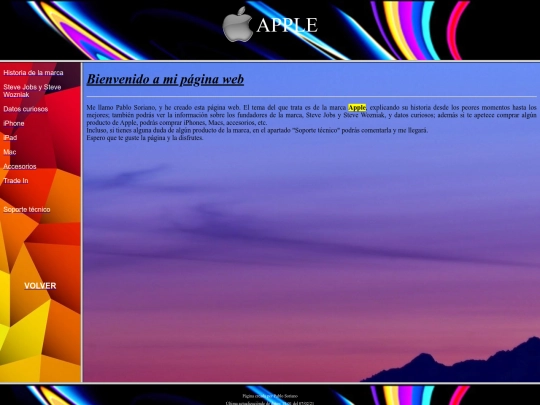Go to the Accesorios page
Screen dimensions: 540x405
pyautogui.click(x=20, y=166)
